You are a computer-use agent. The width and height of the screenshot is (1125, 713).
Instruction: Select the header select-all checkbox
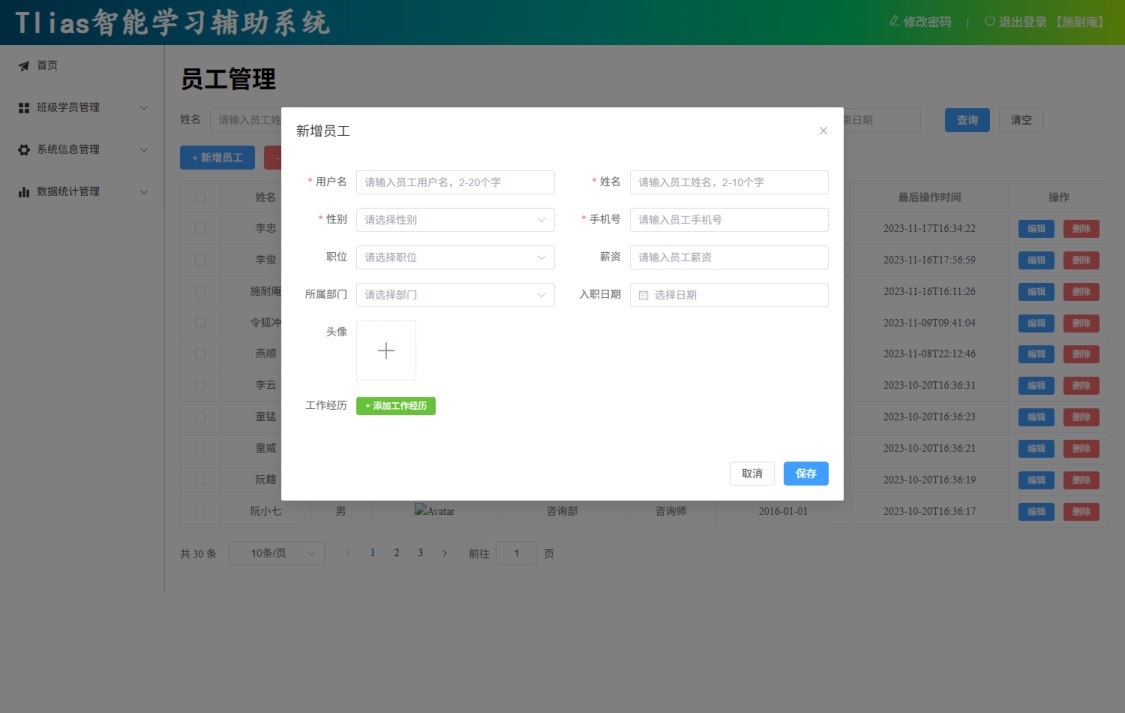[200, 197]
